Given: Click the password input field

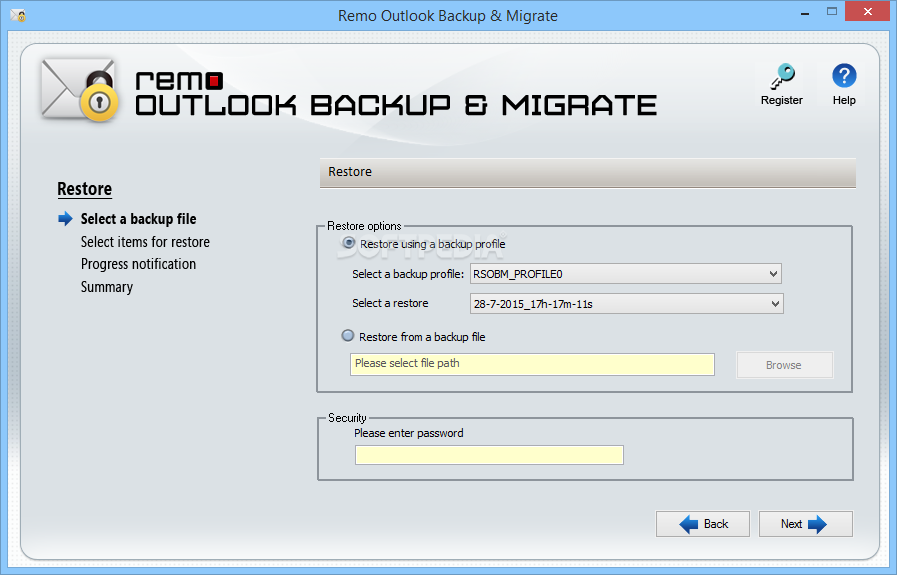Looking at the screenshot, I should point(489,455).
